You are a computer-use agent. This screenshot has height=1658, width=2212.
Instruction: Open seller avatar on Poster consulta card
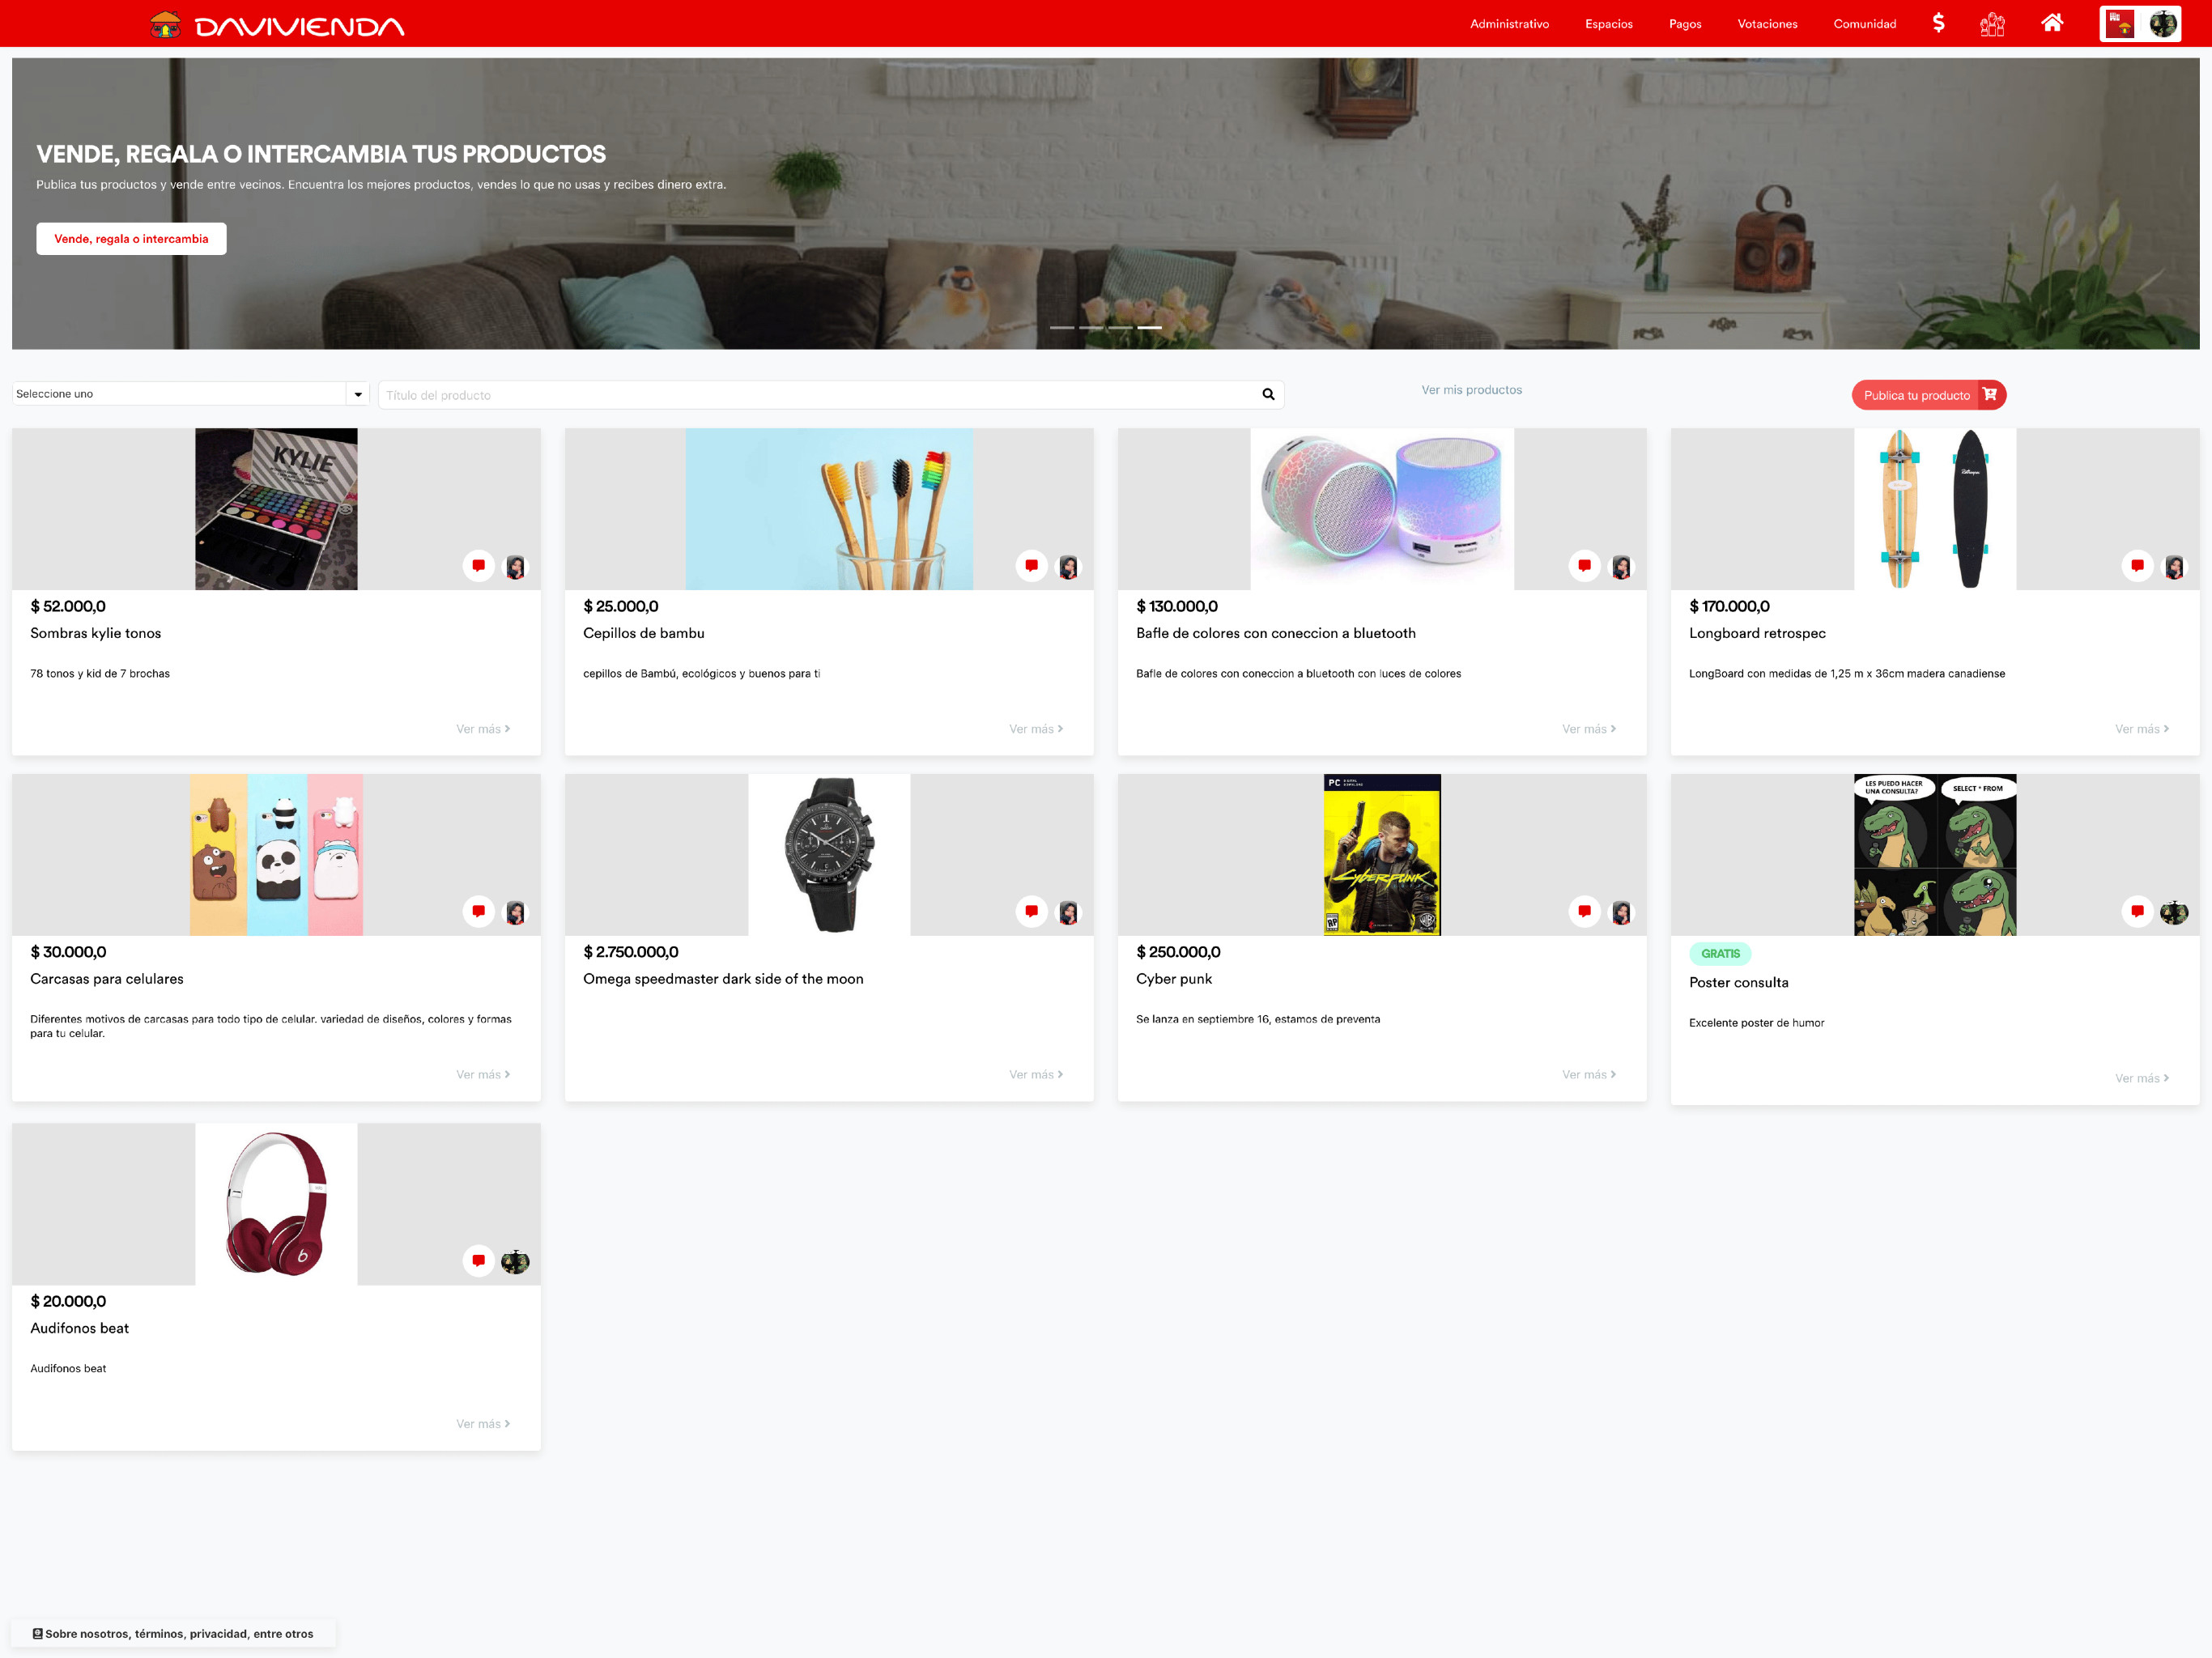pyautogui.click(x=2174, y=912)
